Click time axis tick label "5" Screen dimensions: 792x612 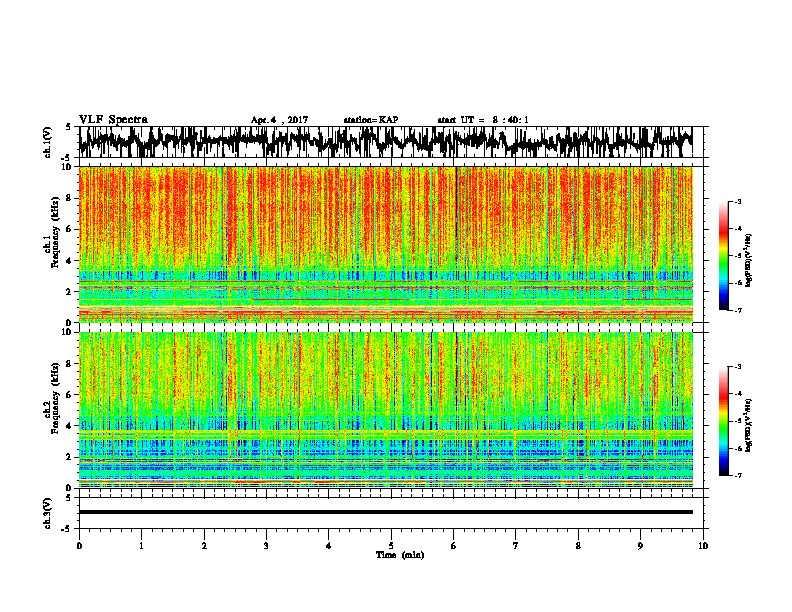click(391, 546)
